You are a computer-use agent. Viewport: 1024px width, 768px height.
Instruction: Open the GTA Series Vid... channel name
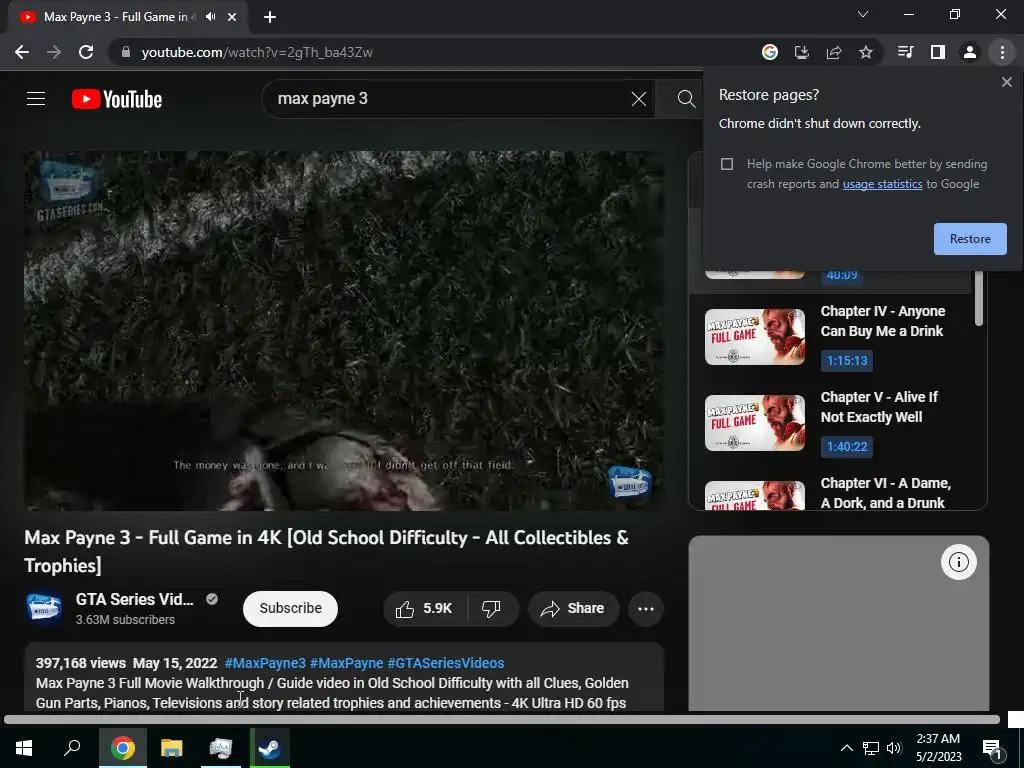coord(135,600)
